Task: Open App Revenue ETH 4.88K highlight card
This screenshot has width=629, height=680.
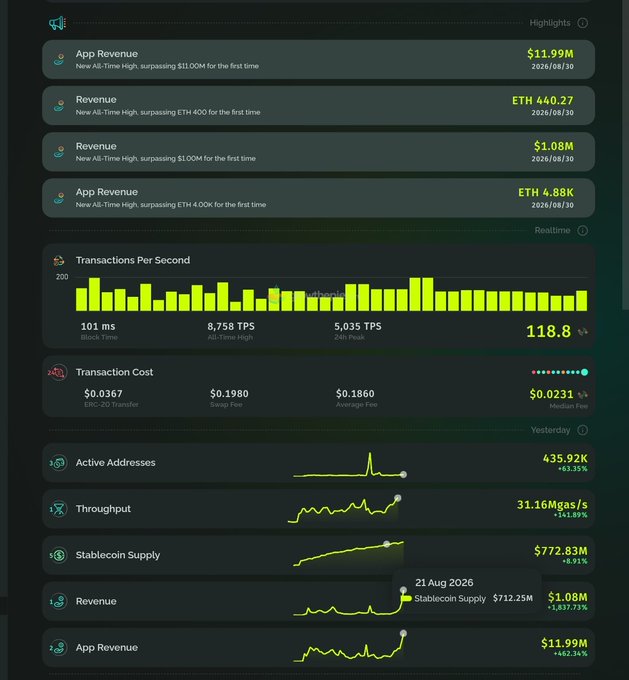Action: pos(318,198)
